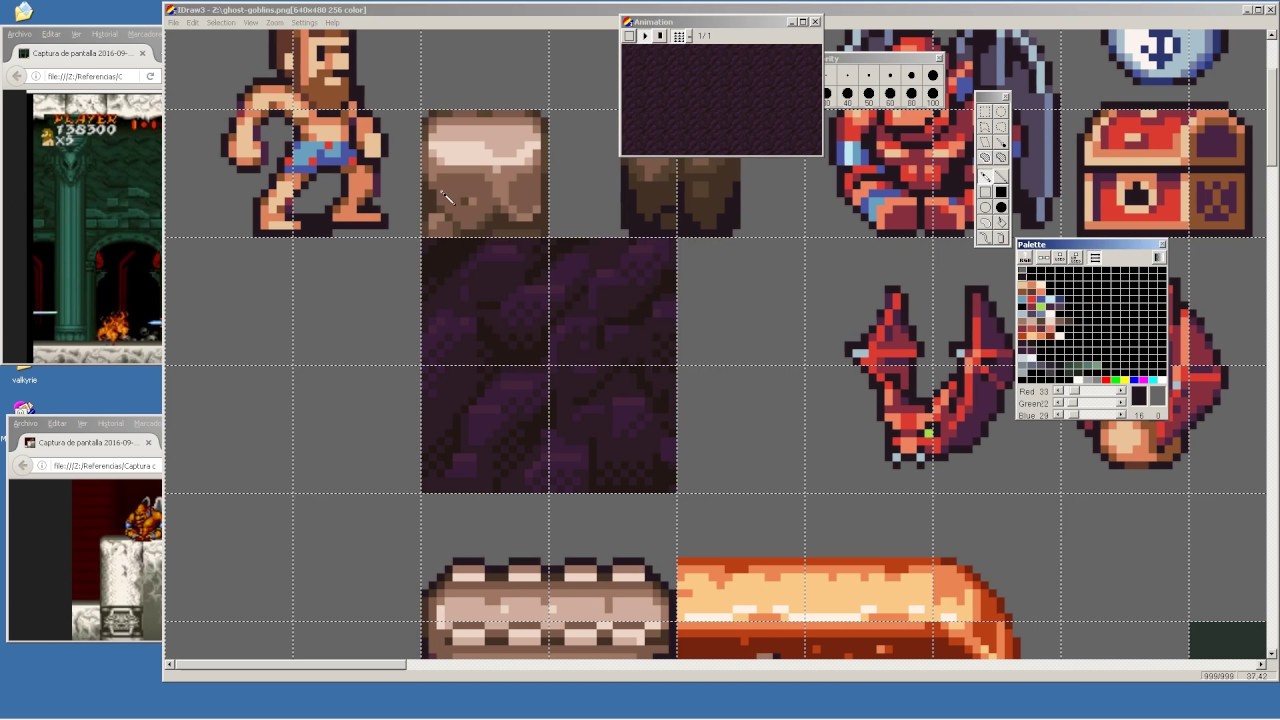The height and width of the screenshot is (720, 1280).
Task: Open the Zoom menu
Action: tap(275, 22)
